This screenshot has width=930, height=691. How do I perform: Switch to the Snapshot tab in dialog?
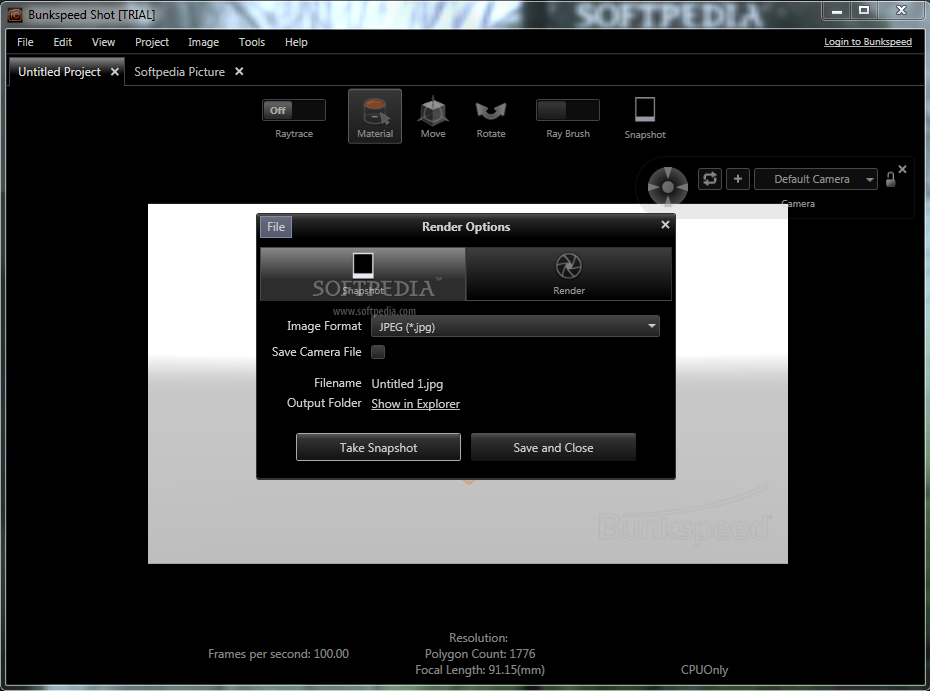coord(363,274)
